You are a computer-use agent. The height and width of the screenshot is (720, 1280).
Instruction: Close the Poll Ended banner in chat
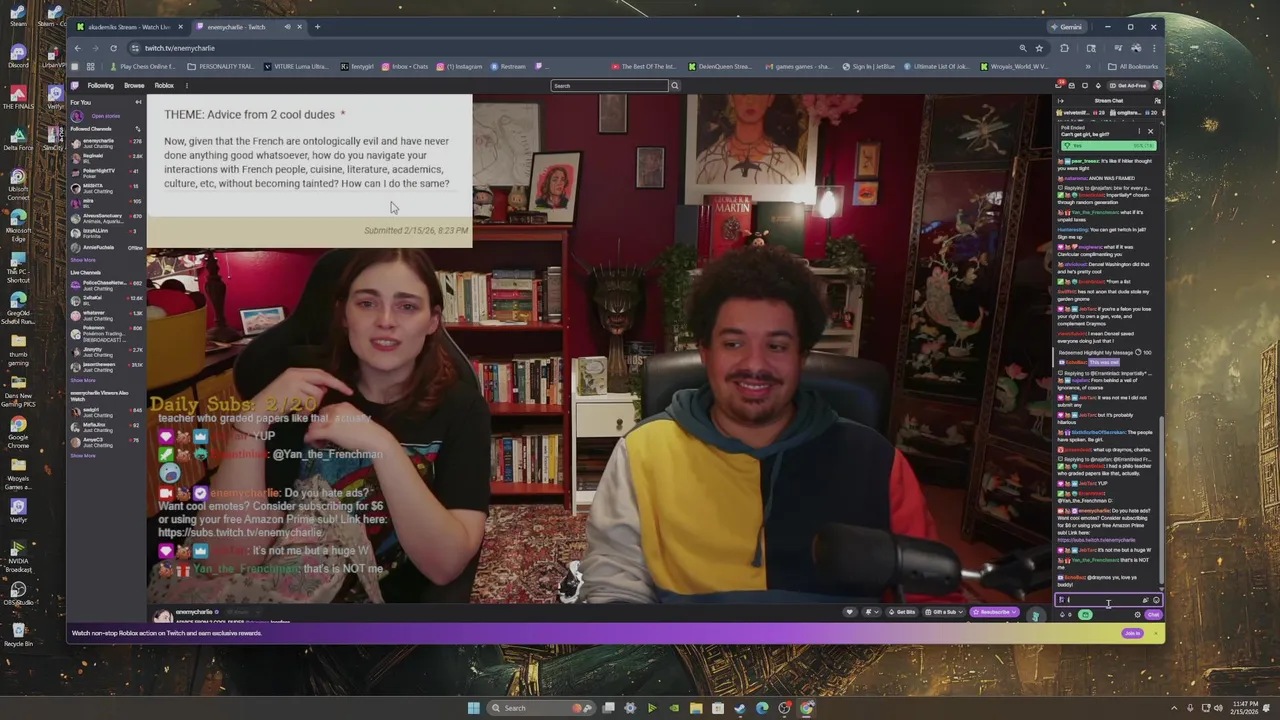[1150, 131]
